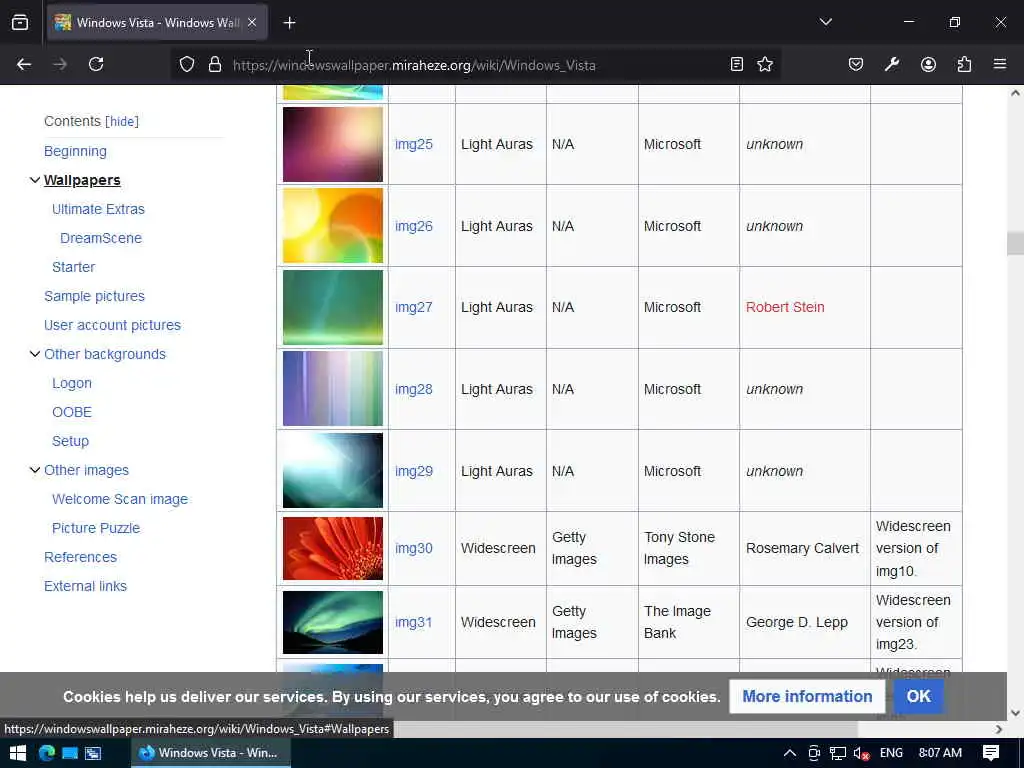Viewport: 1024px width, 768px height.
Task: Accept cookies with OK button
Action: (x=918, y=696)
